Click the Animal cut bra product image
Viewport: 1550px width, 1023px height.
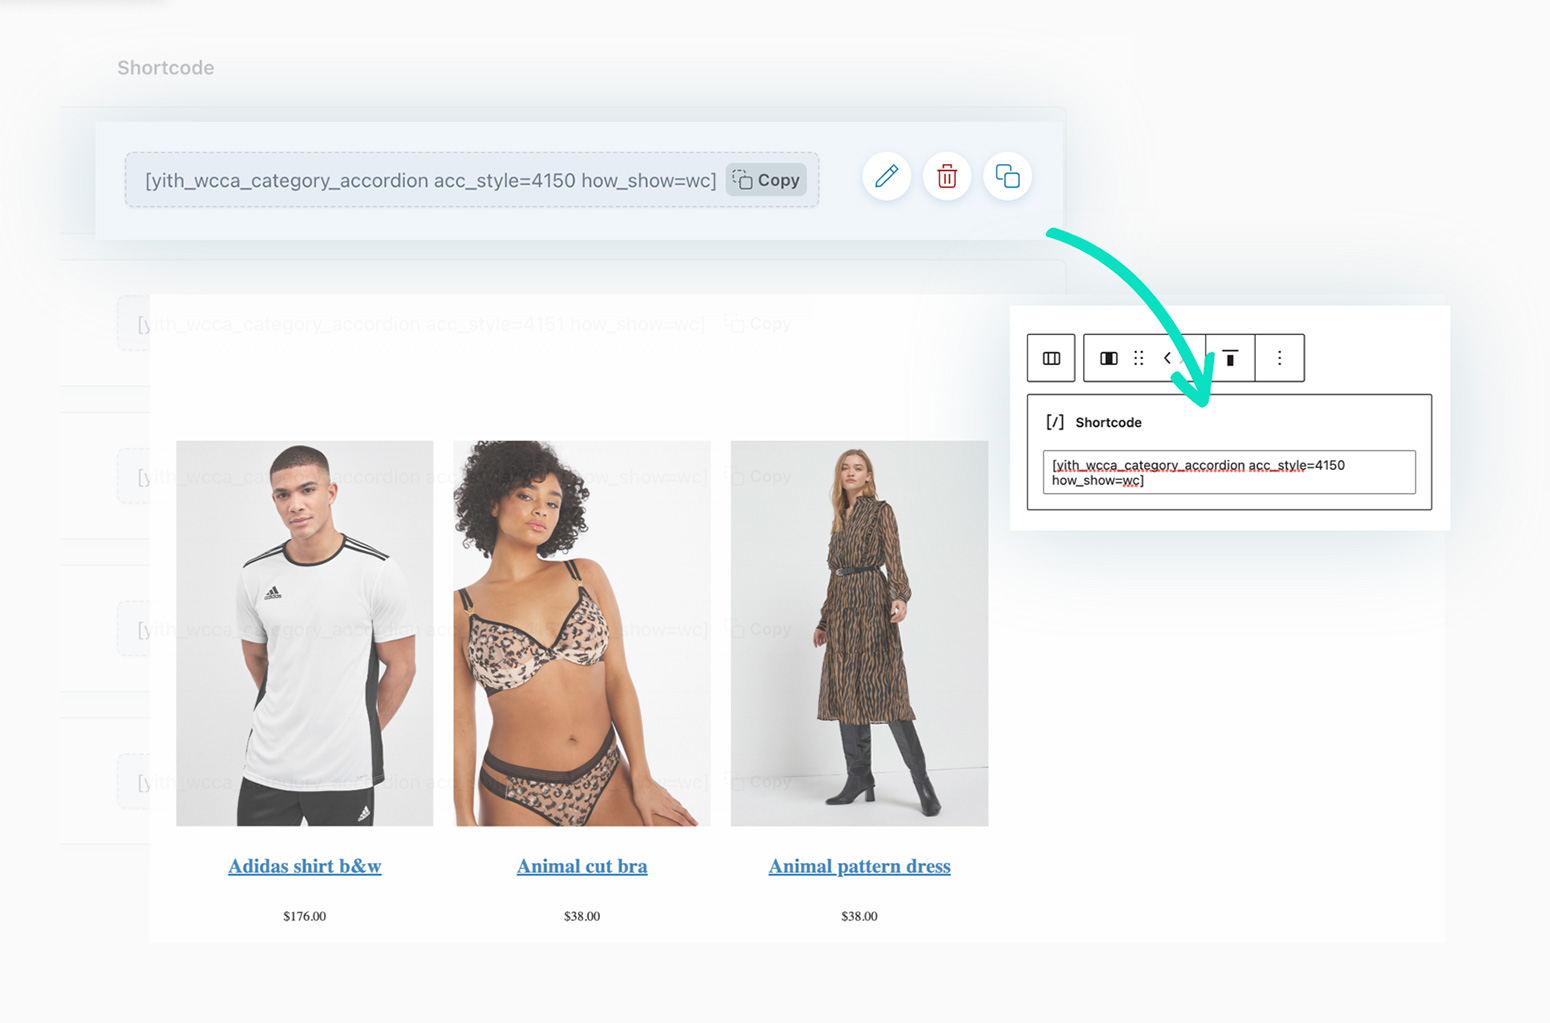pos(581,633)
